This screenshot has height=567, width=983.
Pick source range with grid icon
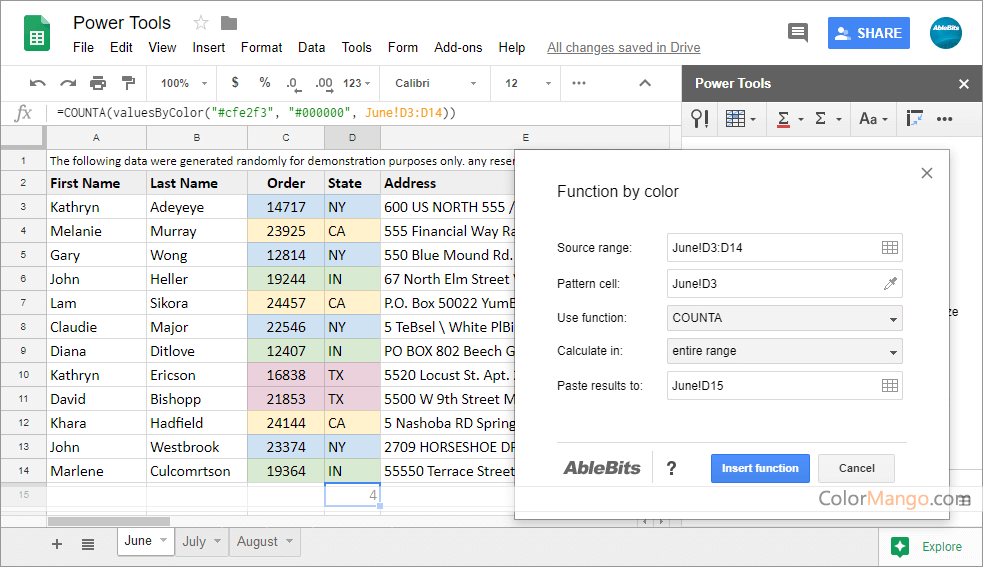[890, 248]
